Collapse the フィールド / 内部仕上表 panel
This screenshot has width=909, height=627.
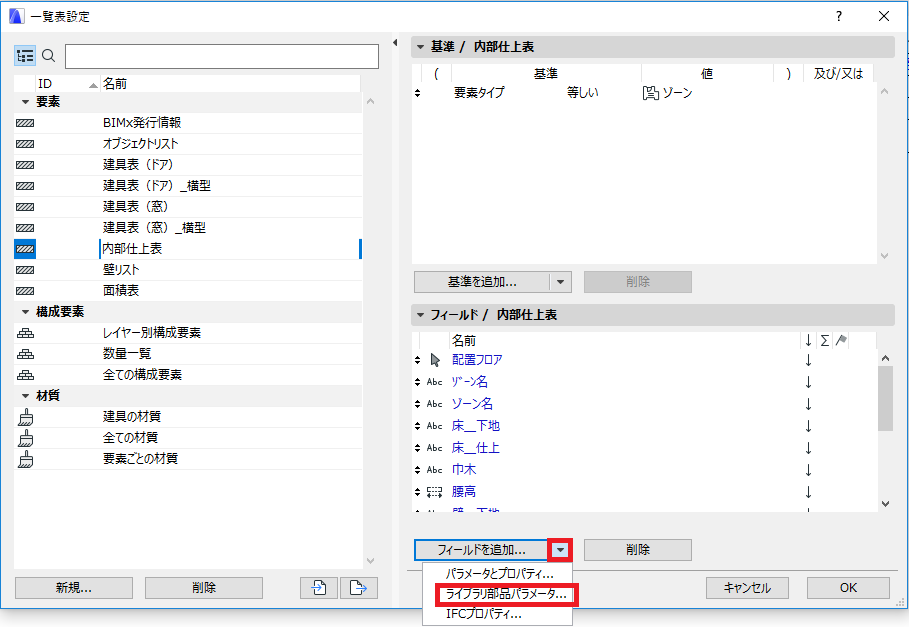(x=421, y=315)
